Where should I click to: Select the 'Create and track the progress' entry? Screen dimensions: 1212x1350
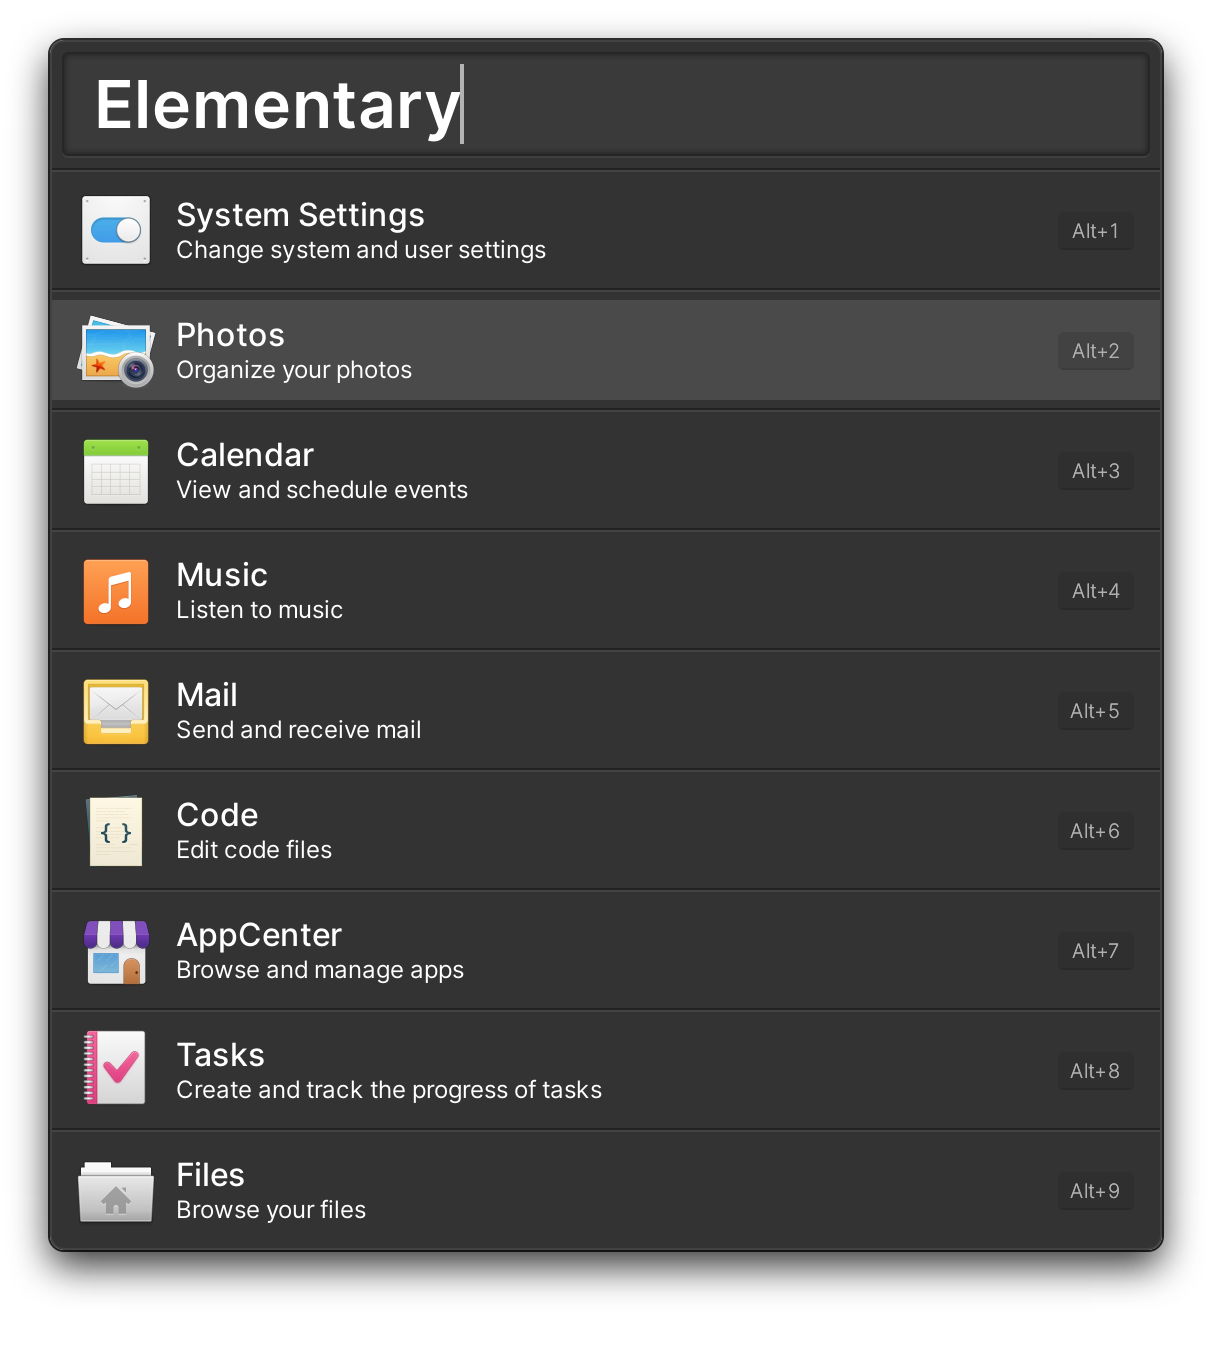(606, 1071)
